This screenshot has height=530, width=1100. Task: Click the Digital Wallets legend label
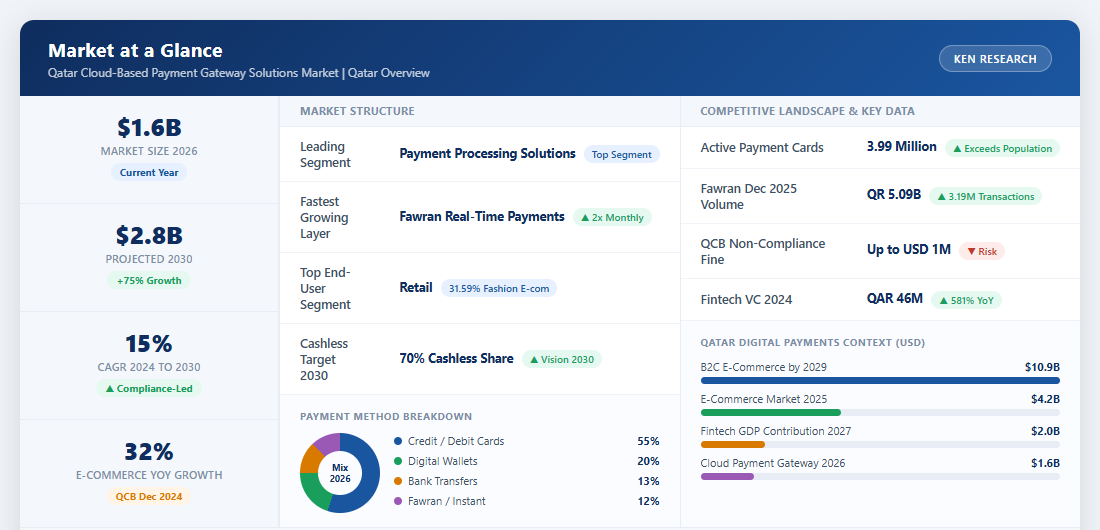pyautogui.click(x=443, y=461)
